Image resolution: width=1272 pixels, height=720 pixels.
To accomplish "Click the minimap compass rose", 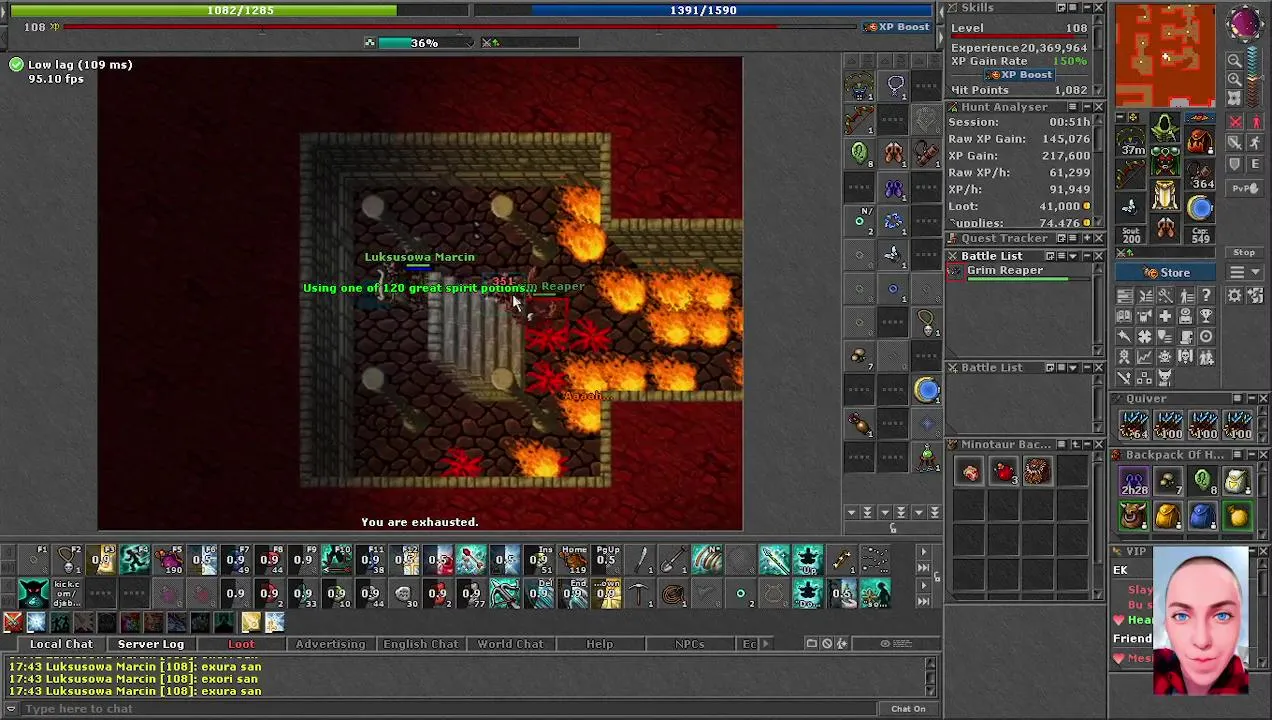I will [x=1245, y=23].
